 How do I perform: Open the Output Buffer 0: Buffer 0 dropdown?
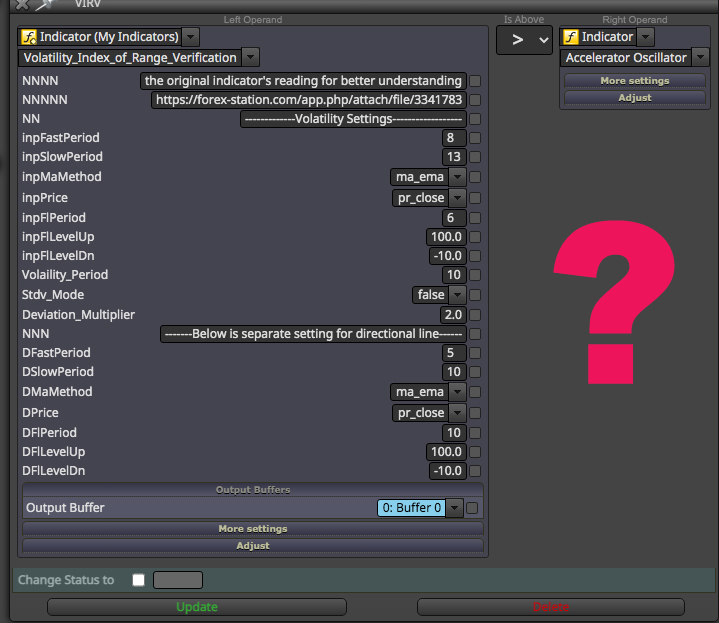[454, 508]
